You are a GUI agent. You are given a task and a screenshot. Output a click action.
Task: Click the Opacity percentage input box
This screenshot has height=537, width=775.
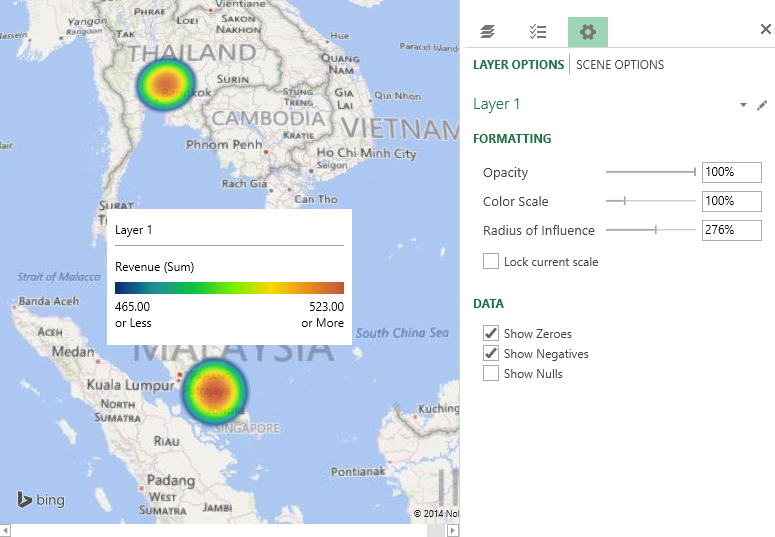731,172
